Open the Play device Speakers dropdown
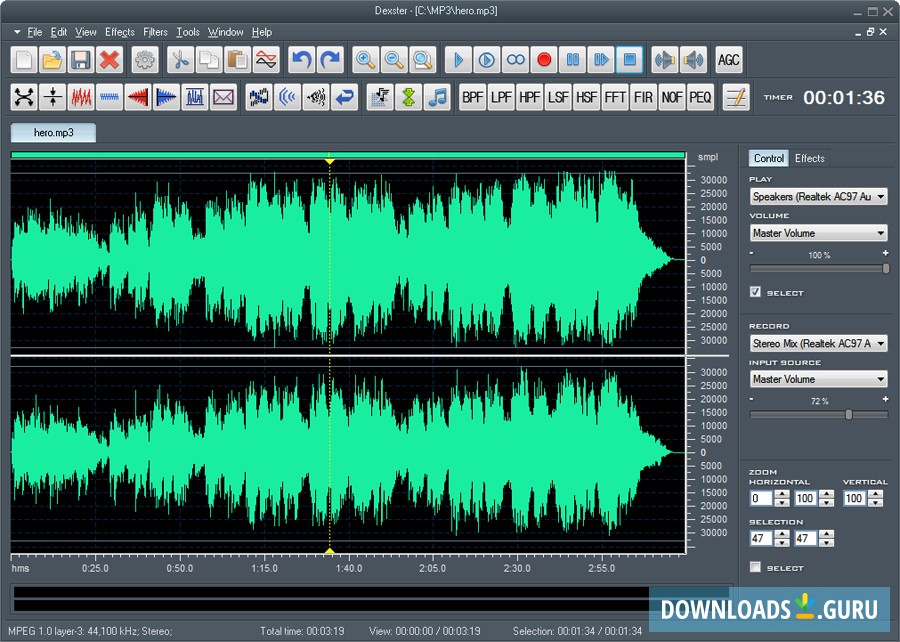The image size is (900, 642). tap(818, 197)
